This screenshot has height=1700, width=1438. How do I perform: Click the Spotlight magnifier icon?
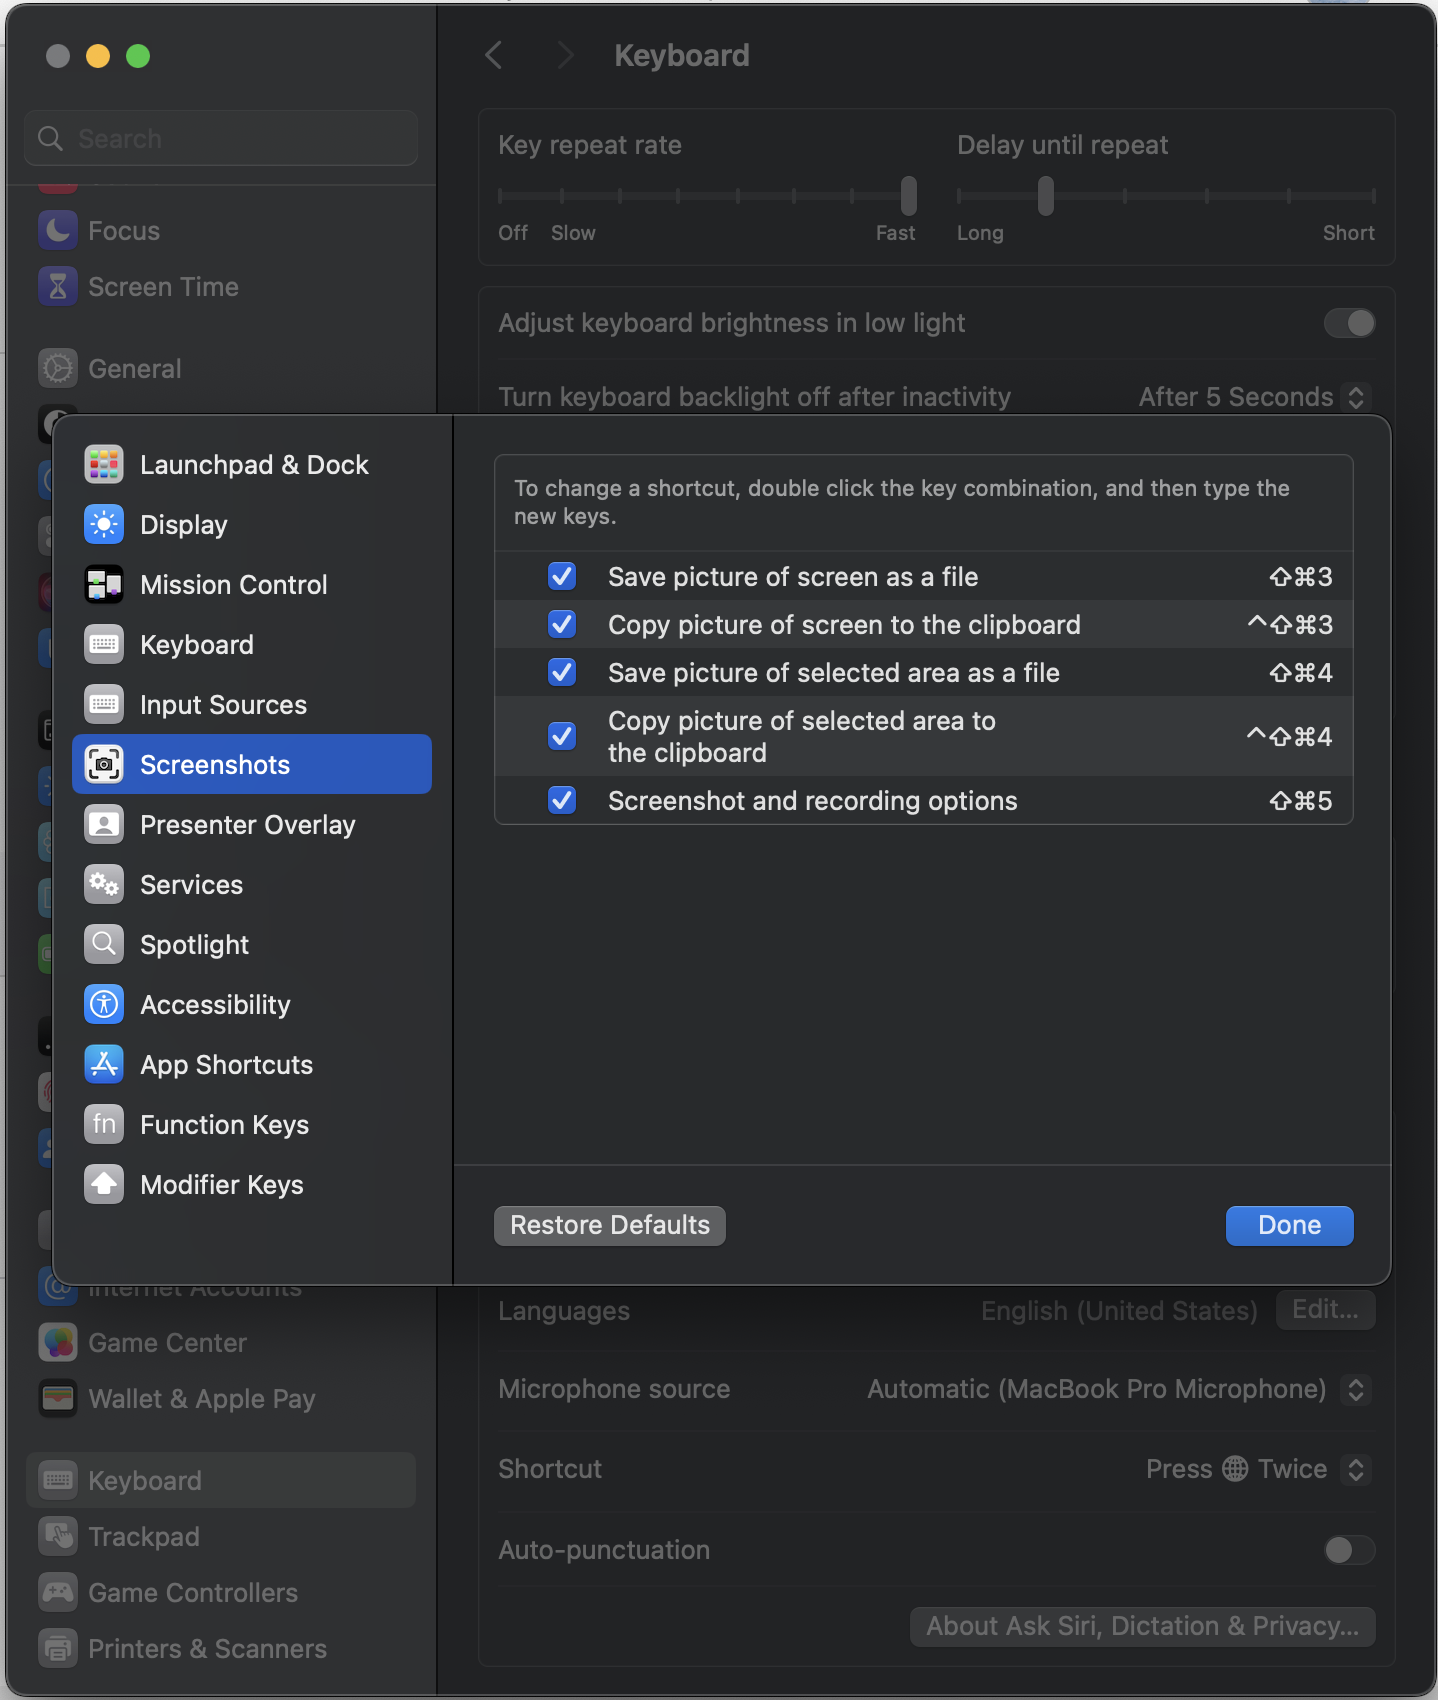click(x=104, y=945)
